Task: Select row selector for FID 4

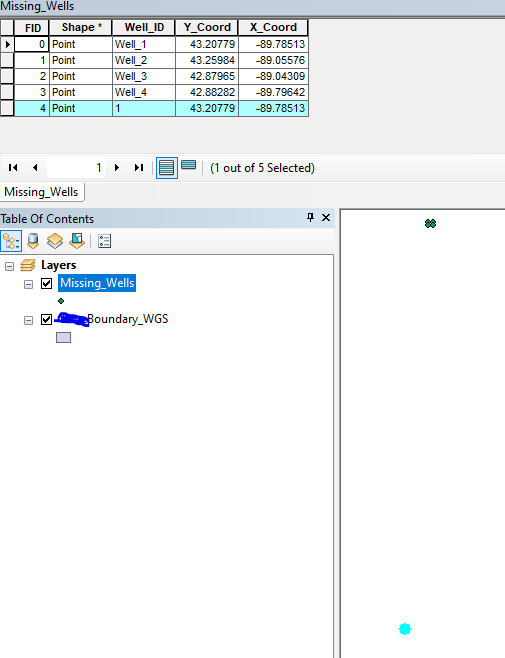Action: (7, 108)
